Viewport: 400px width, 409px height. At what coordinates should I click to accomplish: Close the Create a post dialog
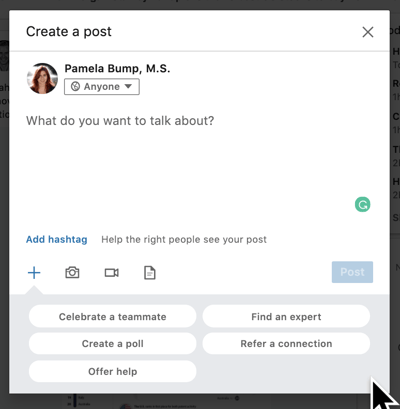point(368,32)
